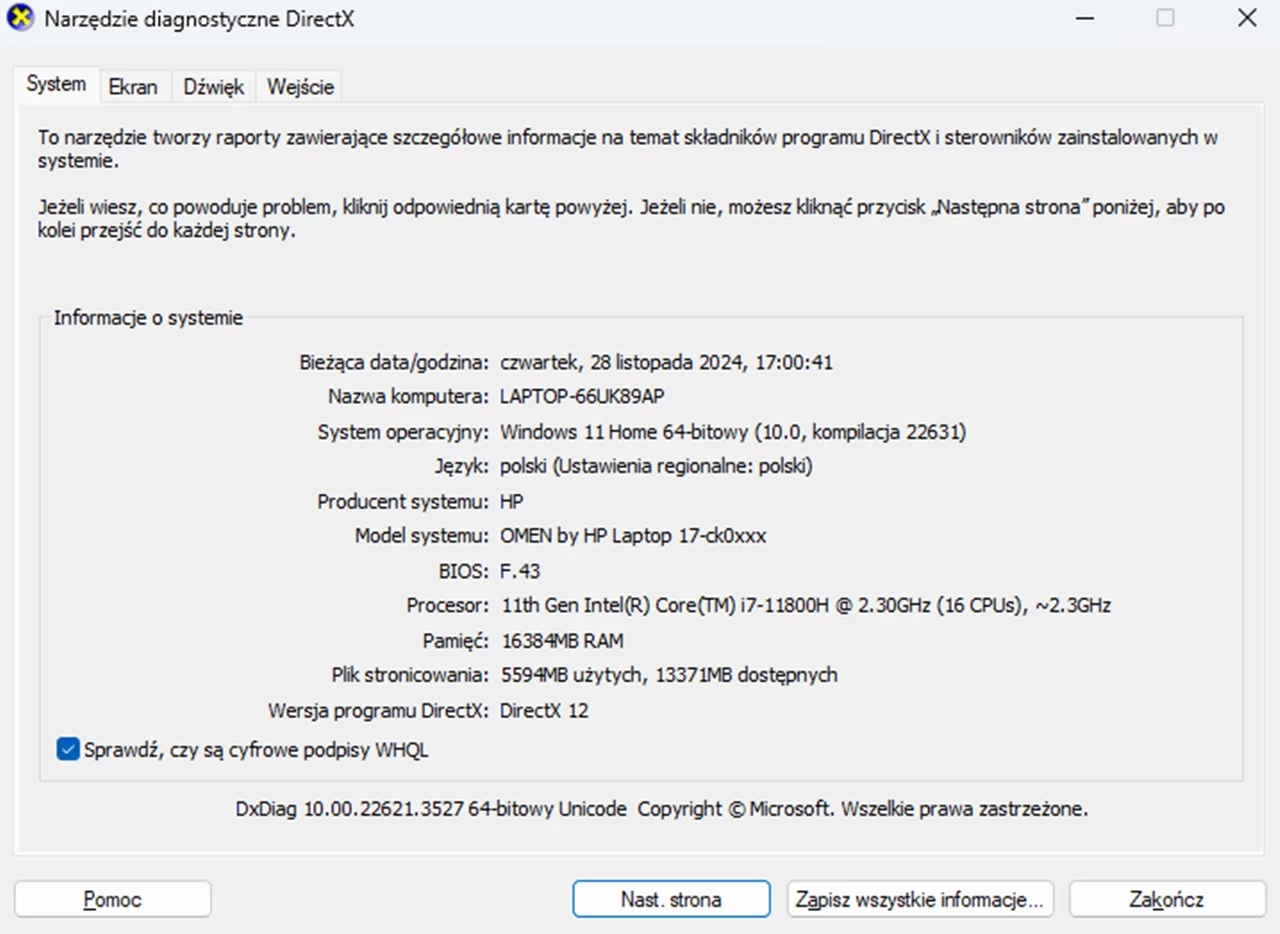Click the DirectX icon in title bar
The image size is (1280, 934).
point(21,18)
